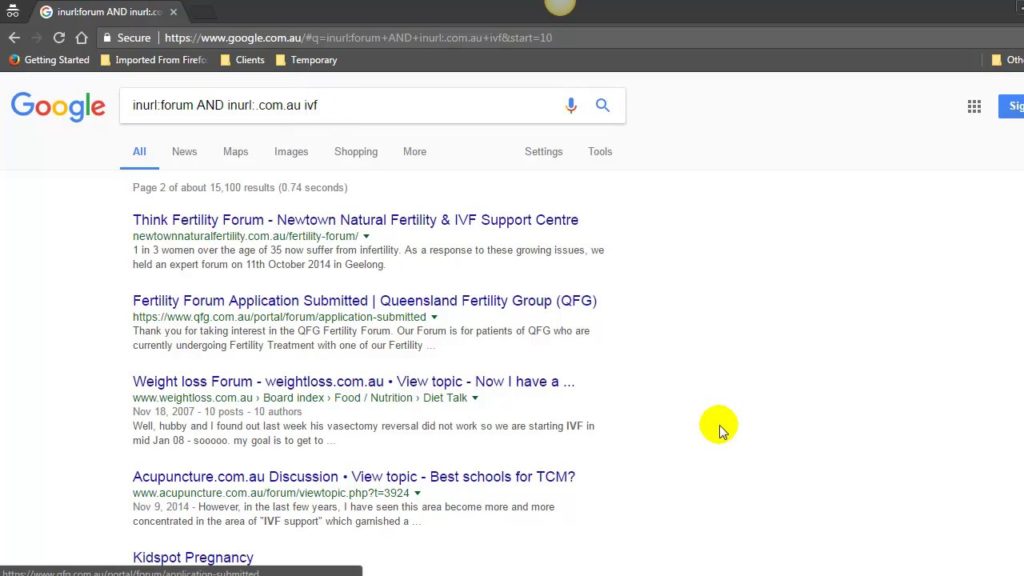Open the Google apps grid icon
The image size is (1024, 576).
point(974,106)
